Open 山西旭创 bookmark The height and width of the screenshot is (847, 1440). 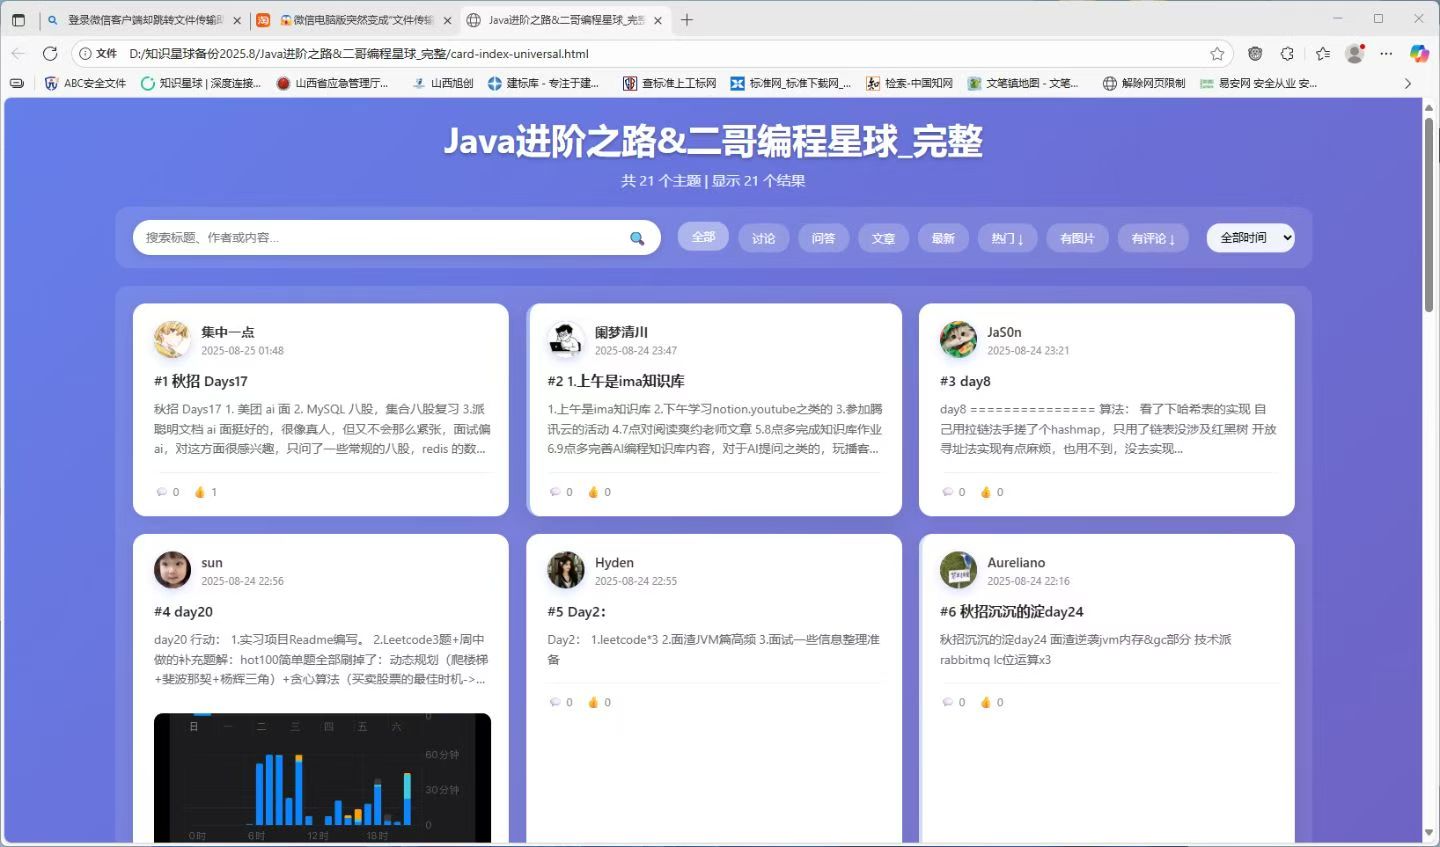442,84
